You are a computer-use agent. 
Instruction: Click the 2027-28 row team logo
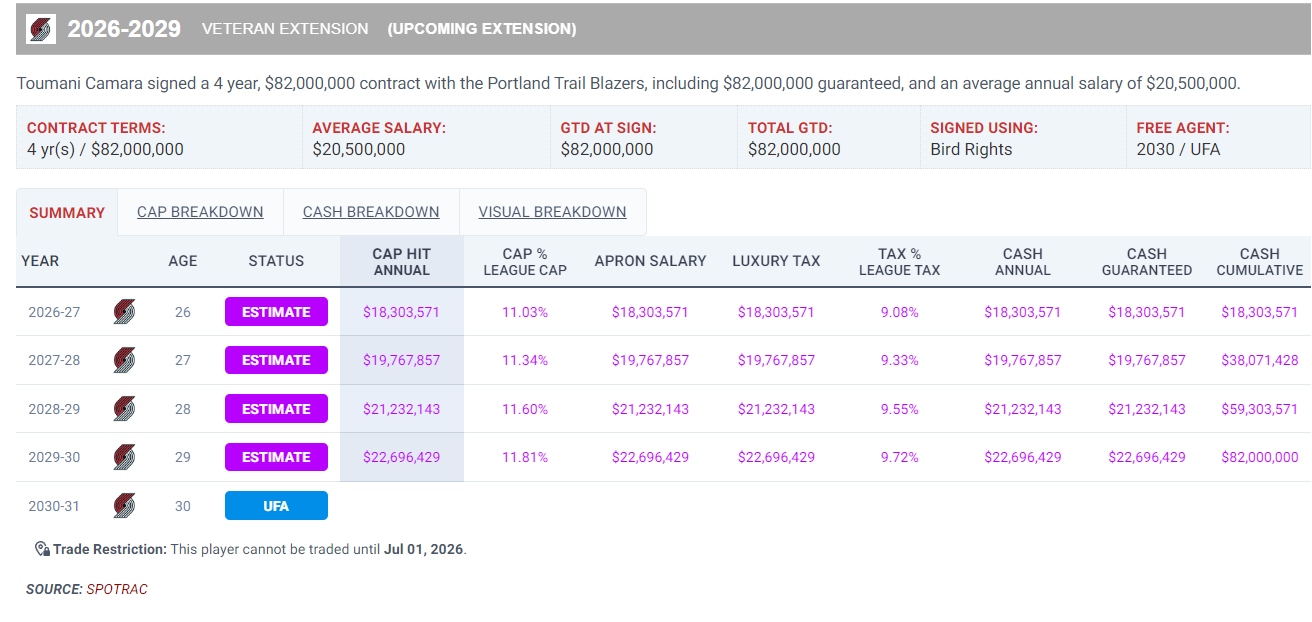[124, 360]
